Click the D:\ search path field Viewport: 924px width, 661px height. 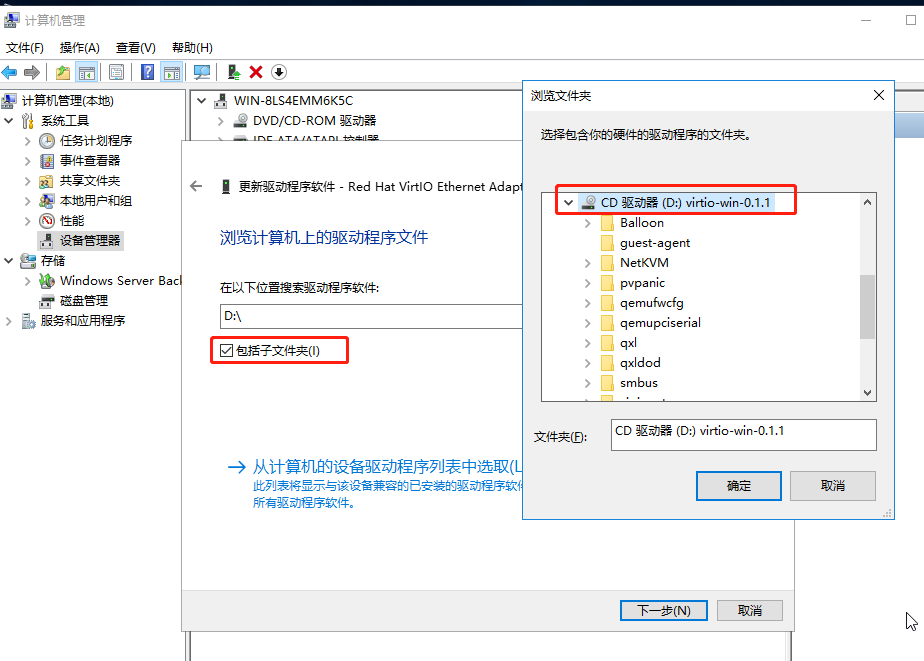point(371,316)
